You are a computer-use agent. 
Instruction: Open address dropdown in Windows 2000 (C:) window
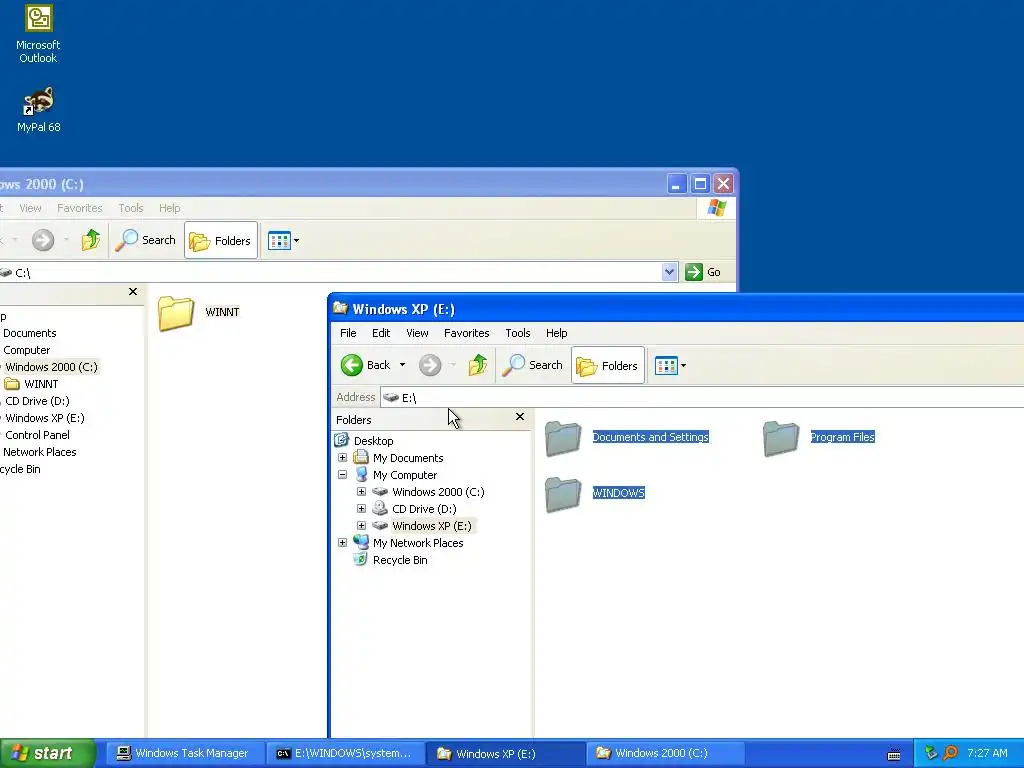tap(669, 272)
